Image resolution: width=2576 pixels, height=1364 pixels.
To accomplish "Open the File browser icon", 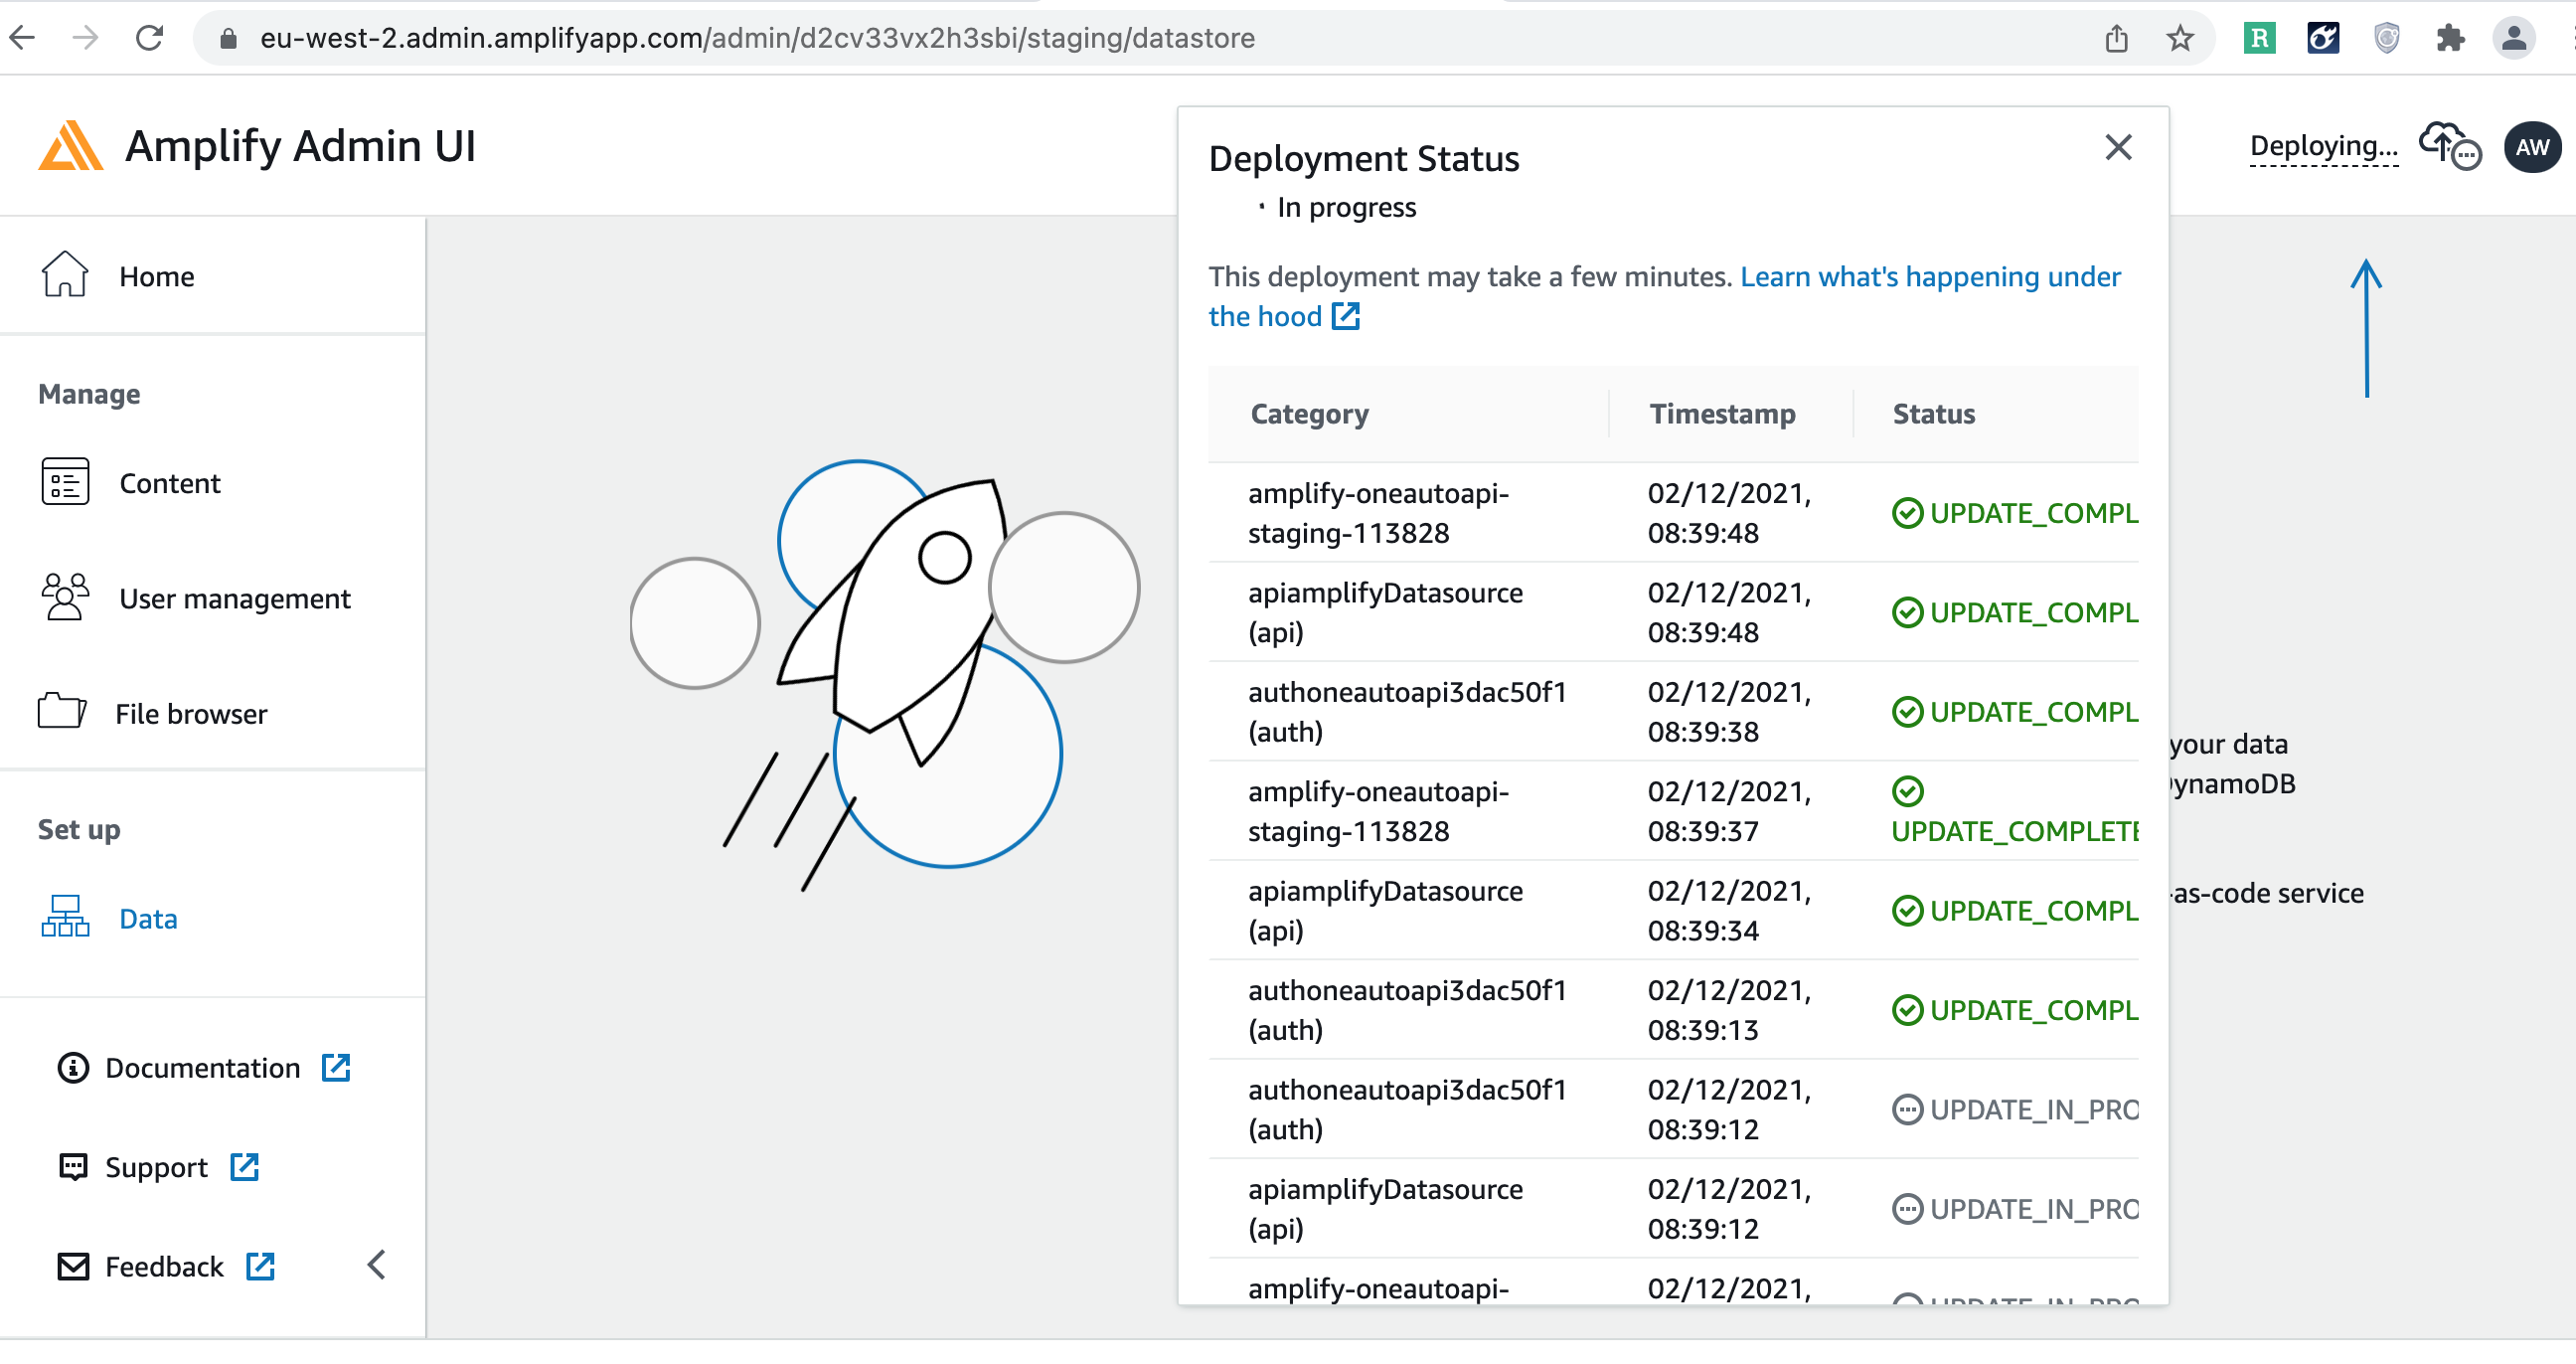I will 60,711.
